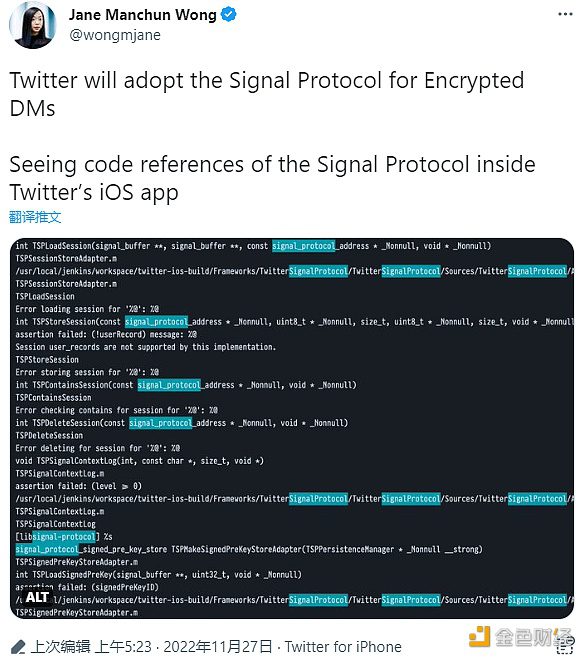Click the 翻译推文 translate tweet link
Image resolution: width=583 pixels, height=658 pixels.
click(x=35, y=217)
